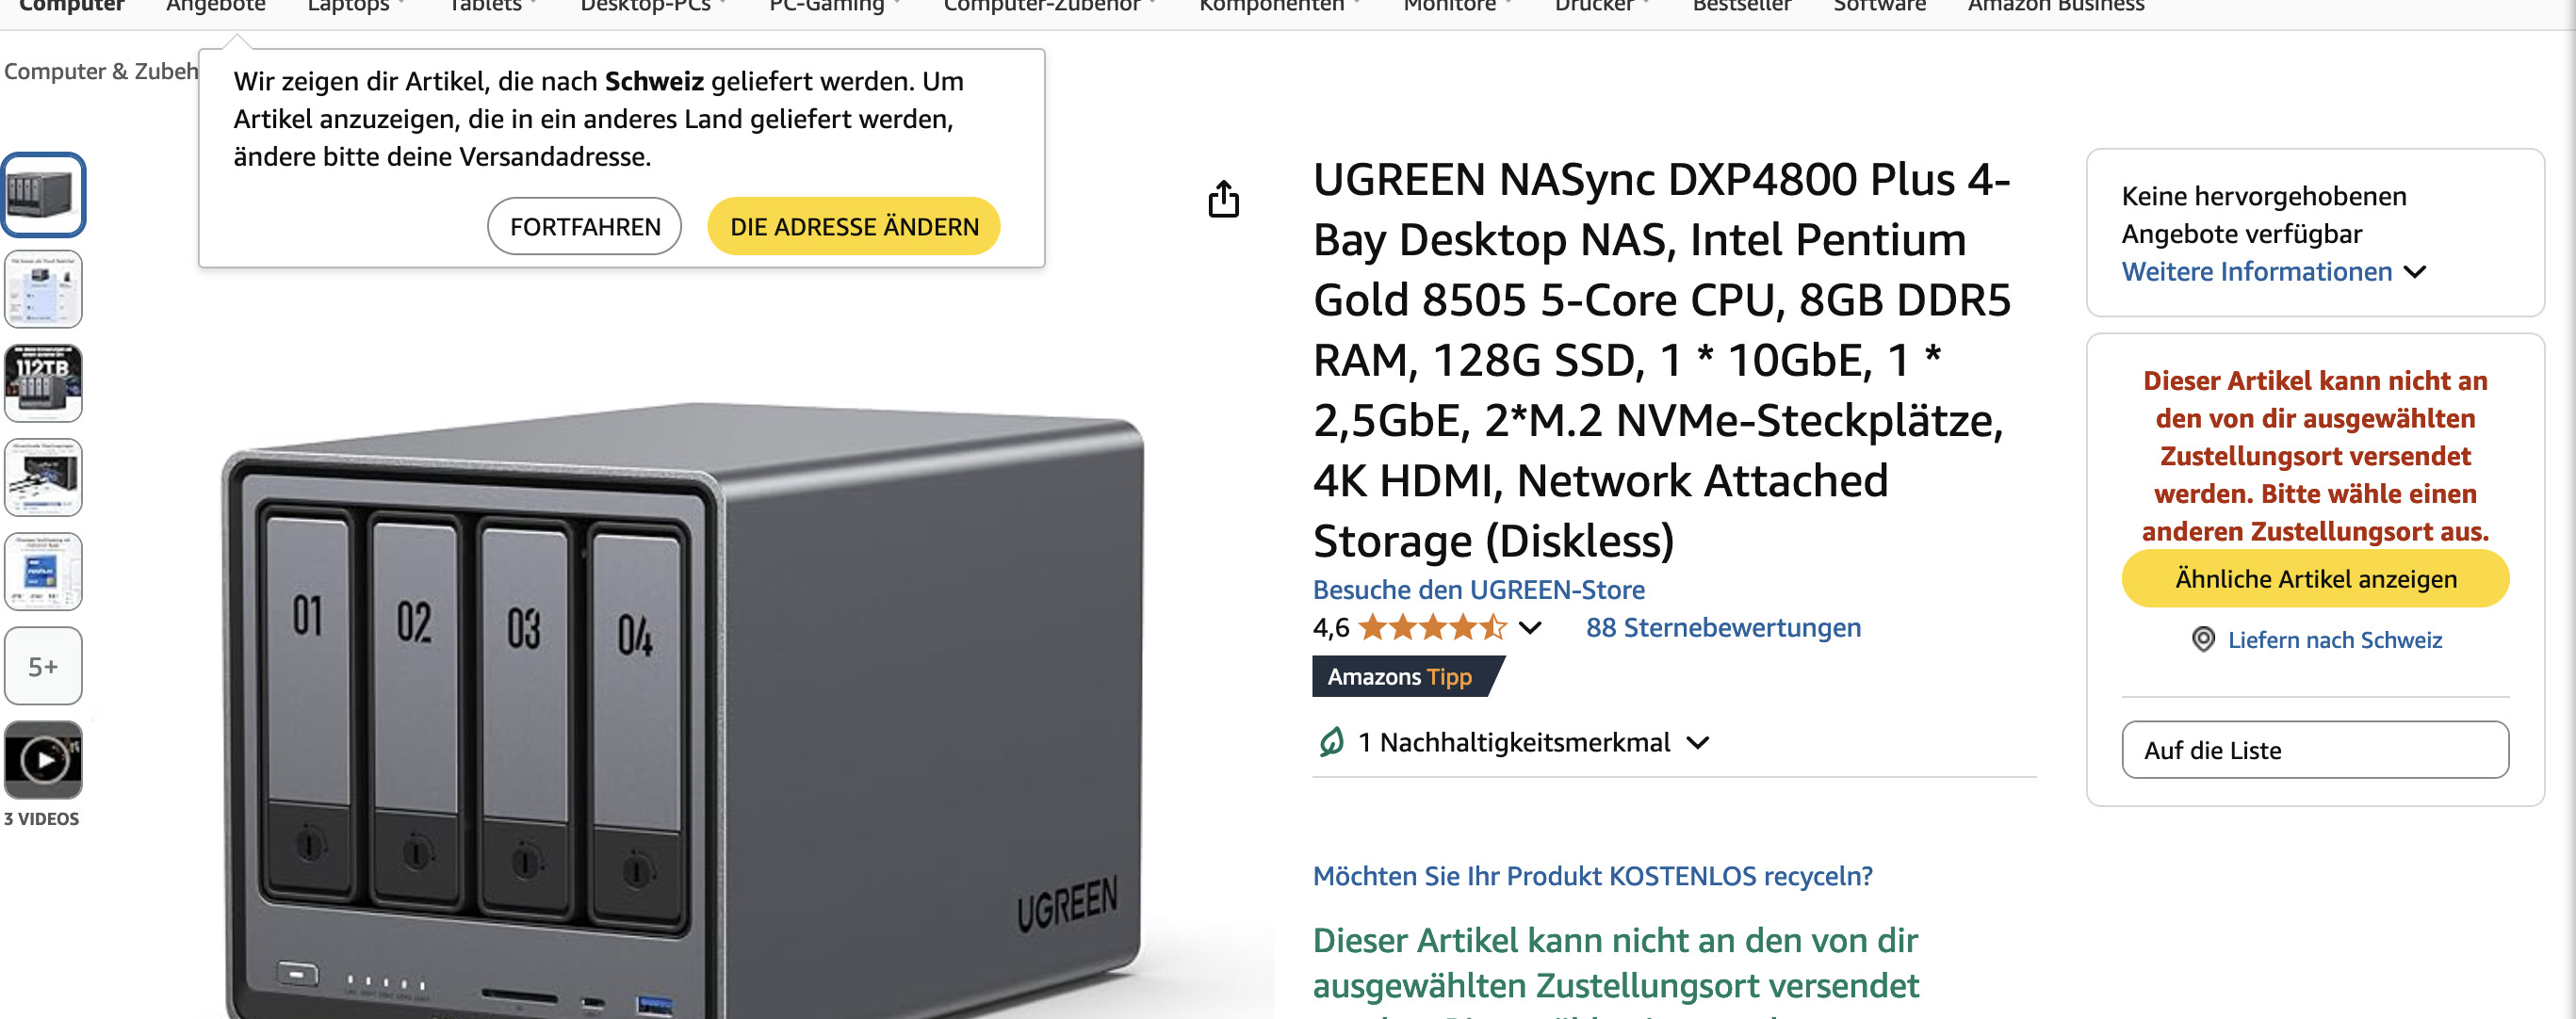Click the FORTFAHREN button
This screenshot has width=2576, height=1019.
pyautogui.click(x=584, y=227)
